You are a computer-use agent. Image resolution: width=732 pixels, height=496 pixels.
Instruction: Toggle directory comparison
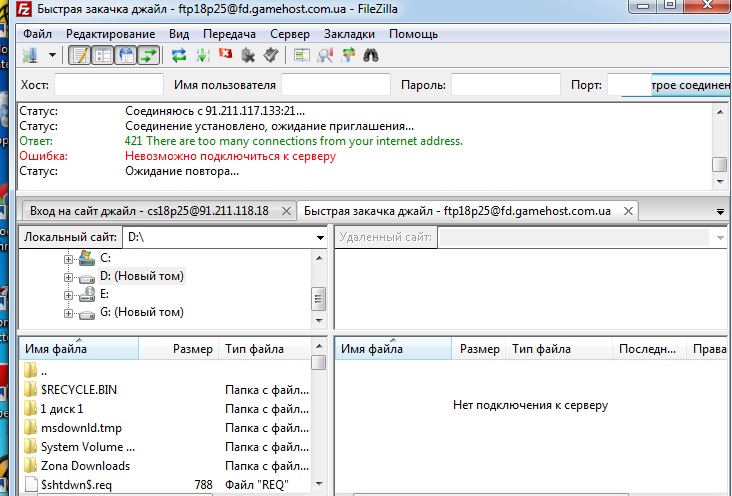pos(325,56)
